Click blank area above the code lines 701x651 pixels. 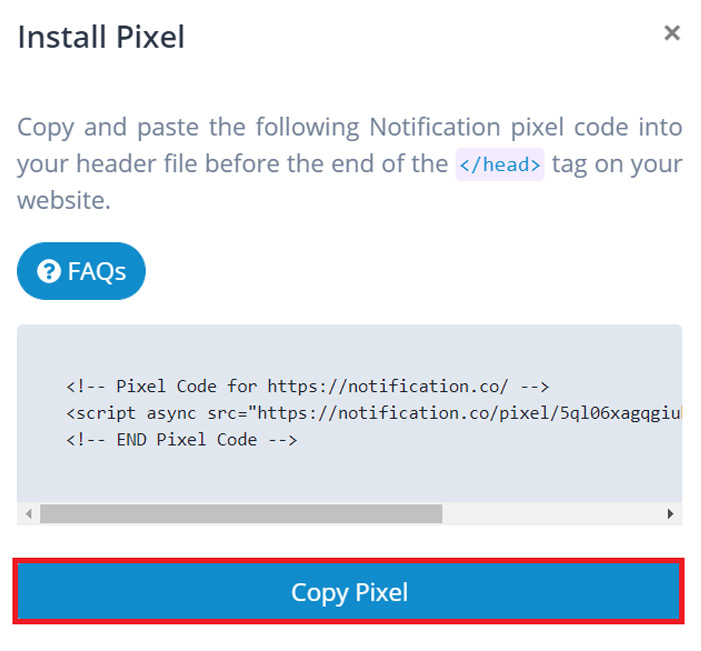pyautogui.click(x=349, y=351)
